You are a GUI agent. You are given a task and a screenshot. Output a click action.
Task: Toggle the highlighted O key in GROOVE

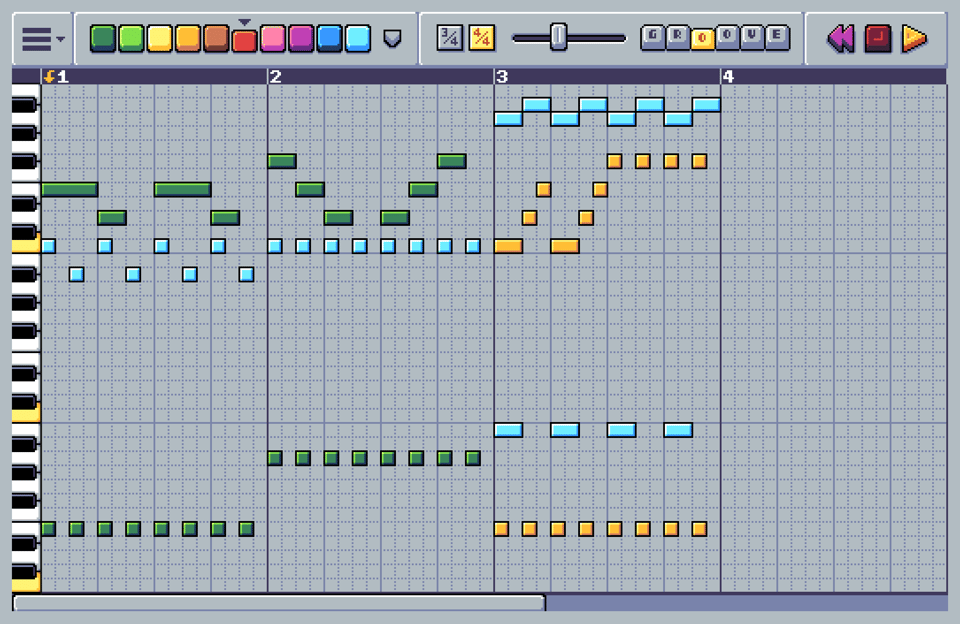[x=703, y=37]
